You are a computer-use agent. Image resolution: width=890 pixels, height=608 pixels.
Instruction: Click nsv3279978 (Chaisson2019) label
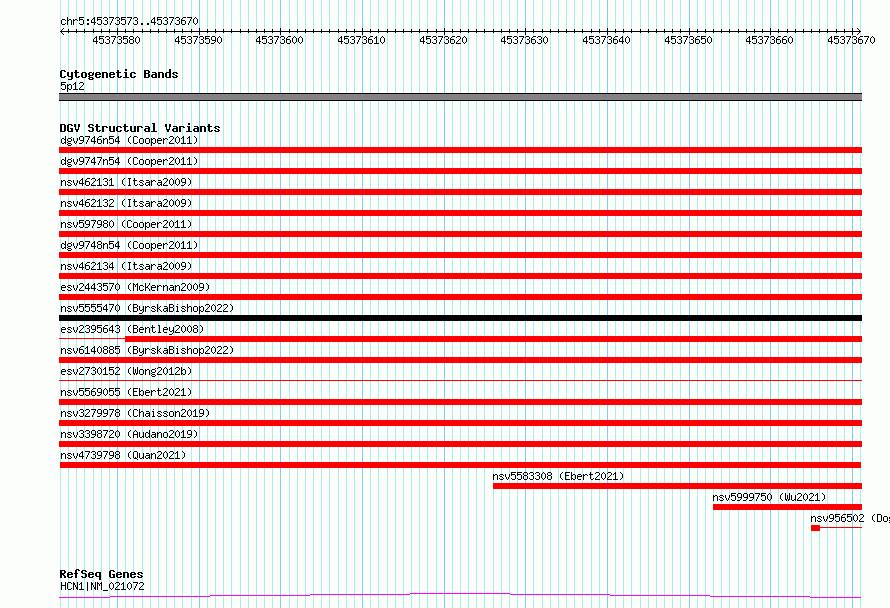point(135,413)
